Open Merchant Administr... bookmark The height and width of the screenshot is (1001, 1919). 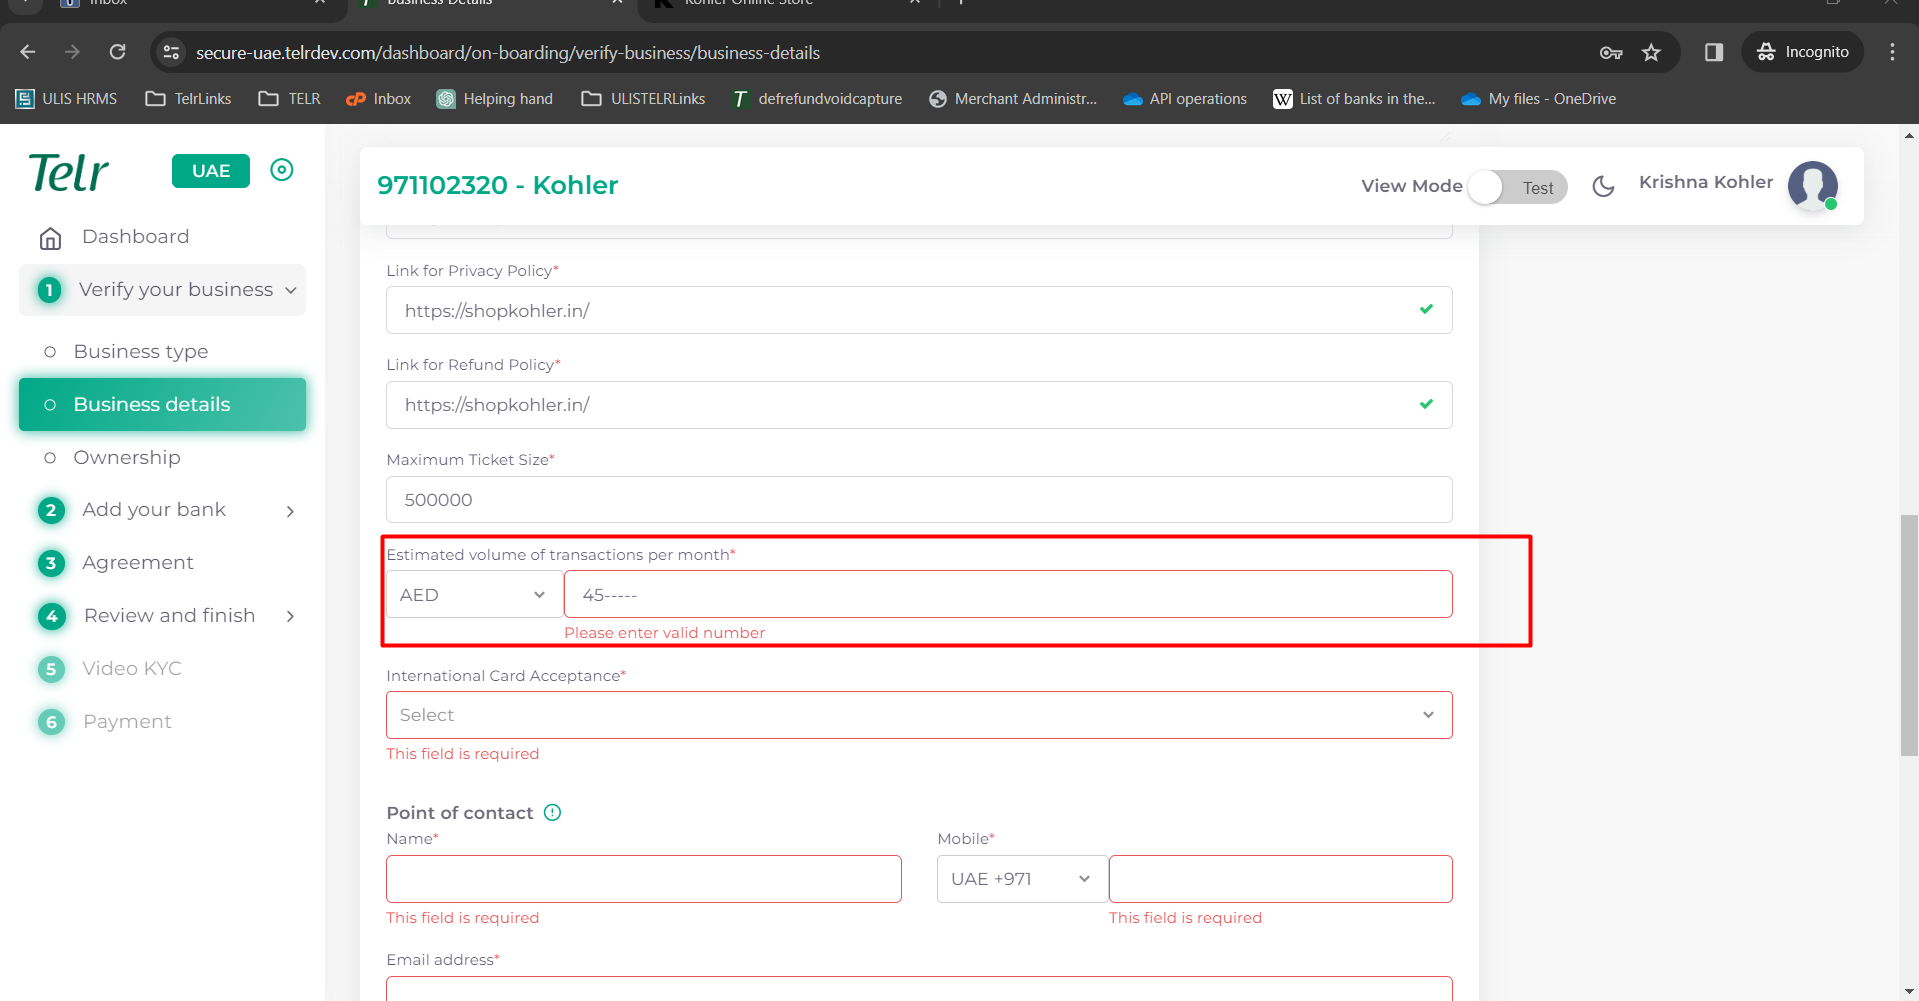[x=1013, y=99]
